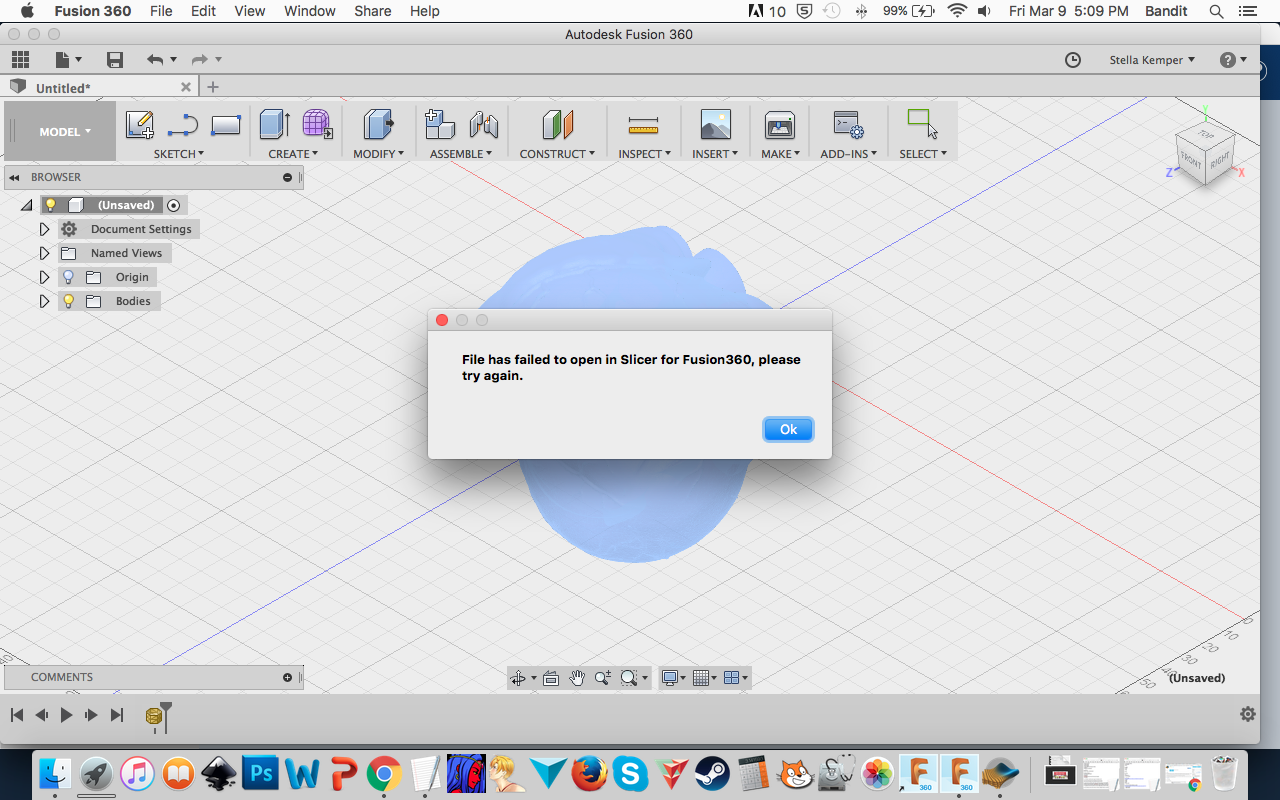Select the Offset Plane construct tool
Viewport: 1280px width, 800px height.
click(x=557, y=125)
